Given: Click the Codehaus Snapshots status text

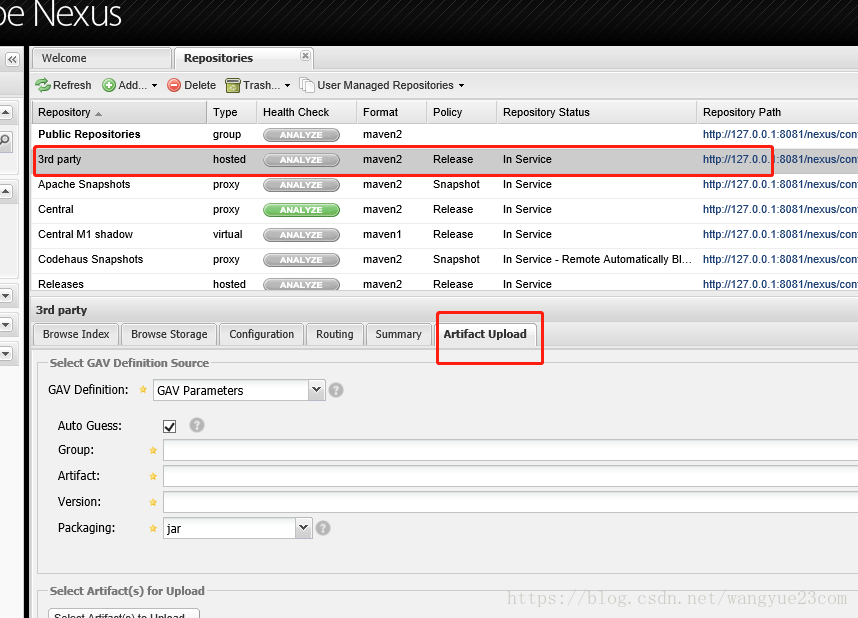Looking at the screenshot, I should tap(597, 259).
